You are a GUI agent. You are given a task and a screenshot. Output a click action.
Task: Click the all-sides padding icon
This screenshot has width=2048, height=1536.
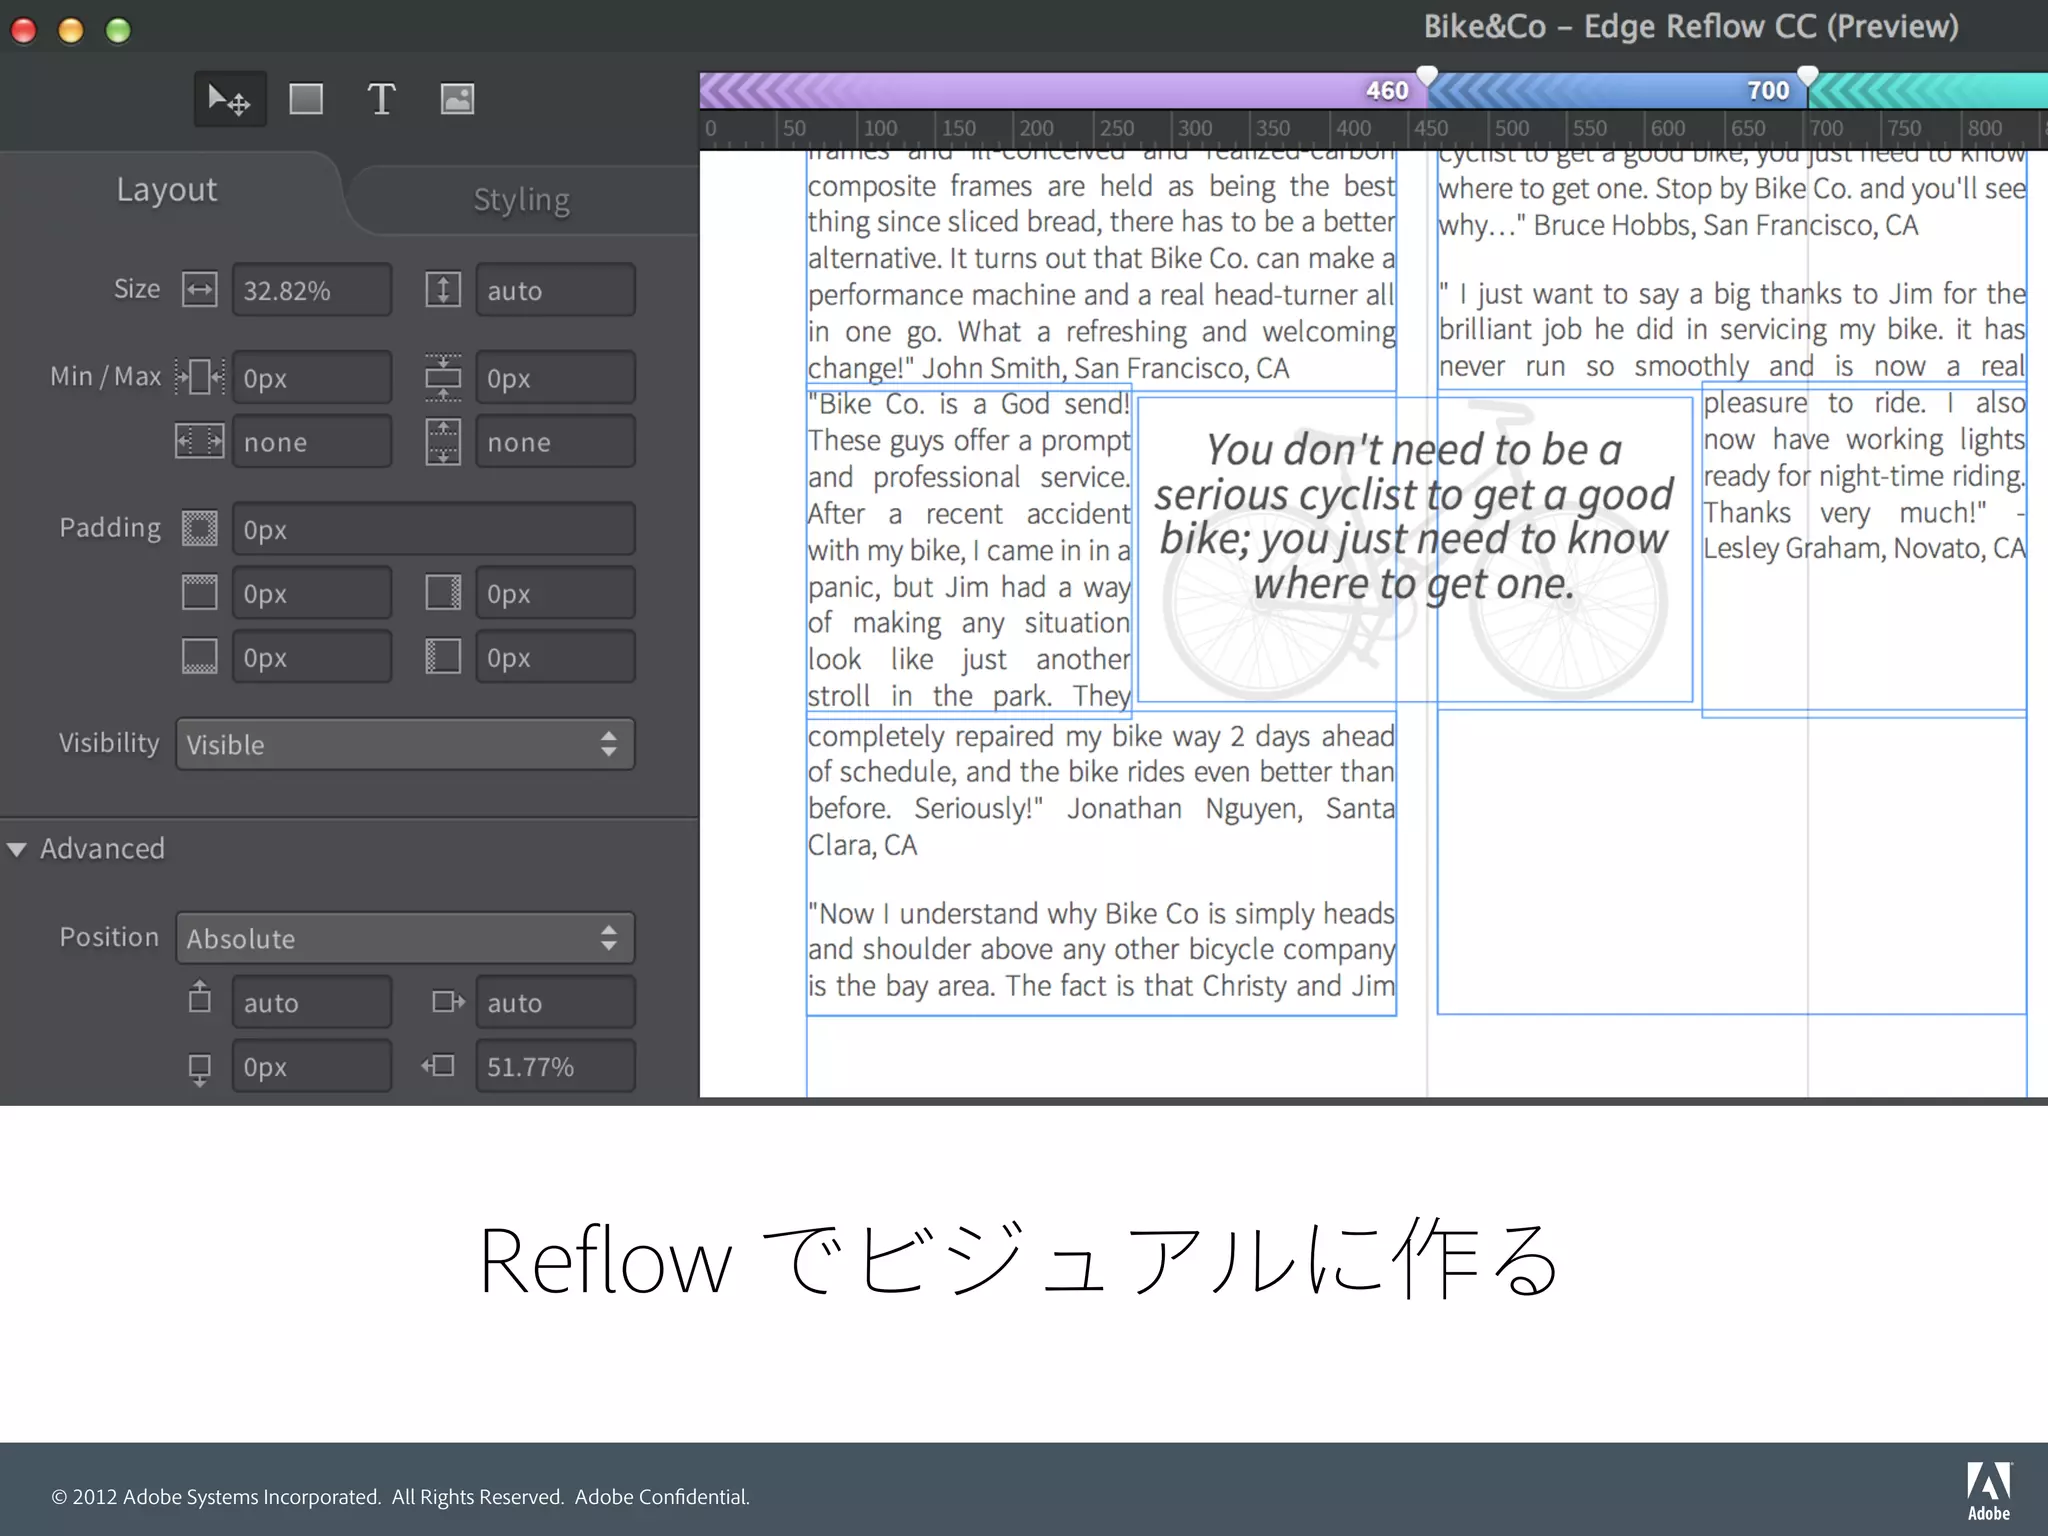coord(200,528)
